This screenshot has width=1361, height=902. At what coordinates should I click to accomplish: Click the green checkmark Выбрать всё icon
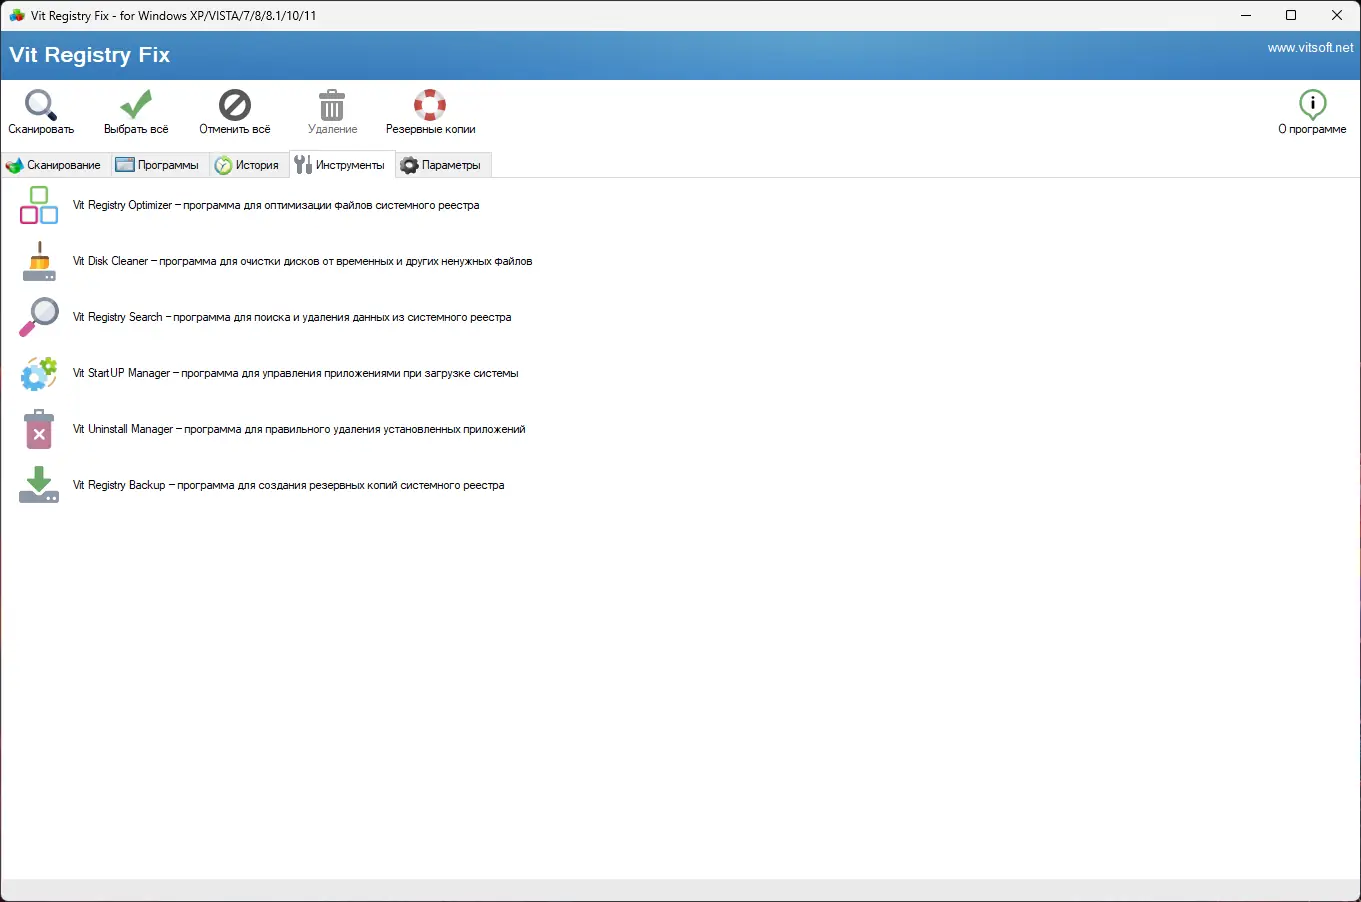[x=136, y=104]
